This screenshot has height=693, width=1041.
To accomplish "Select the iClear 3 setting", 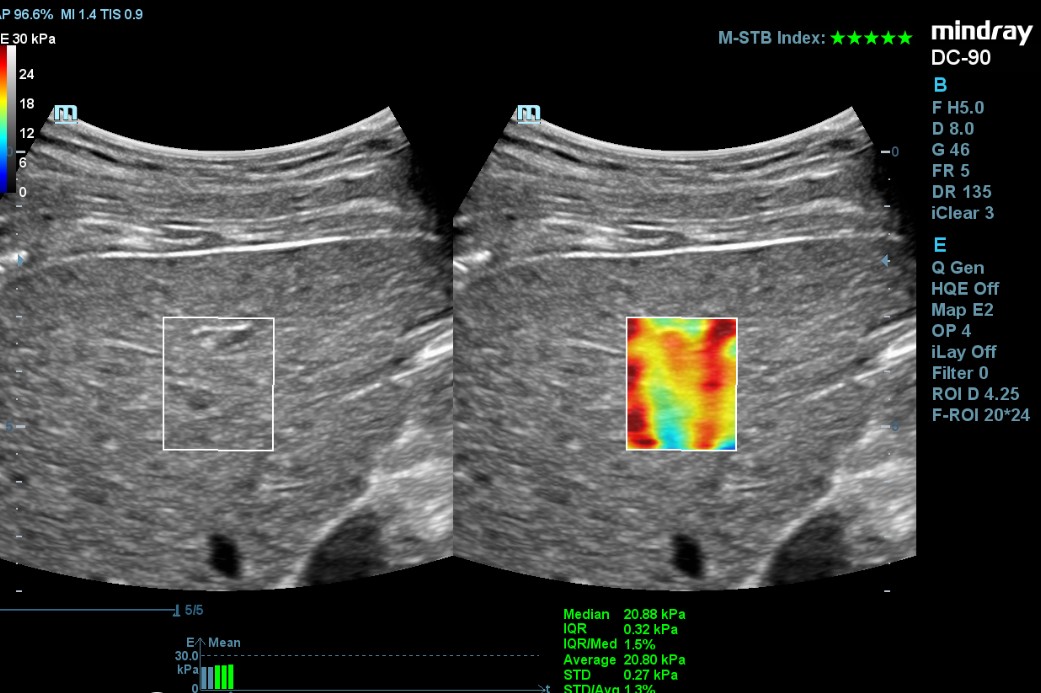I will (x=962, y=213).
